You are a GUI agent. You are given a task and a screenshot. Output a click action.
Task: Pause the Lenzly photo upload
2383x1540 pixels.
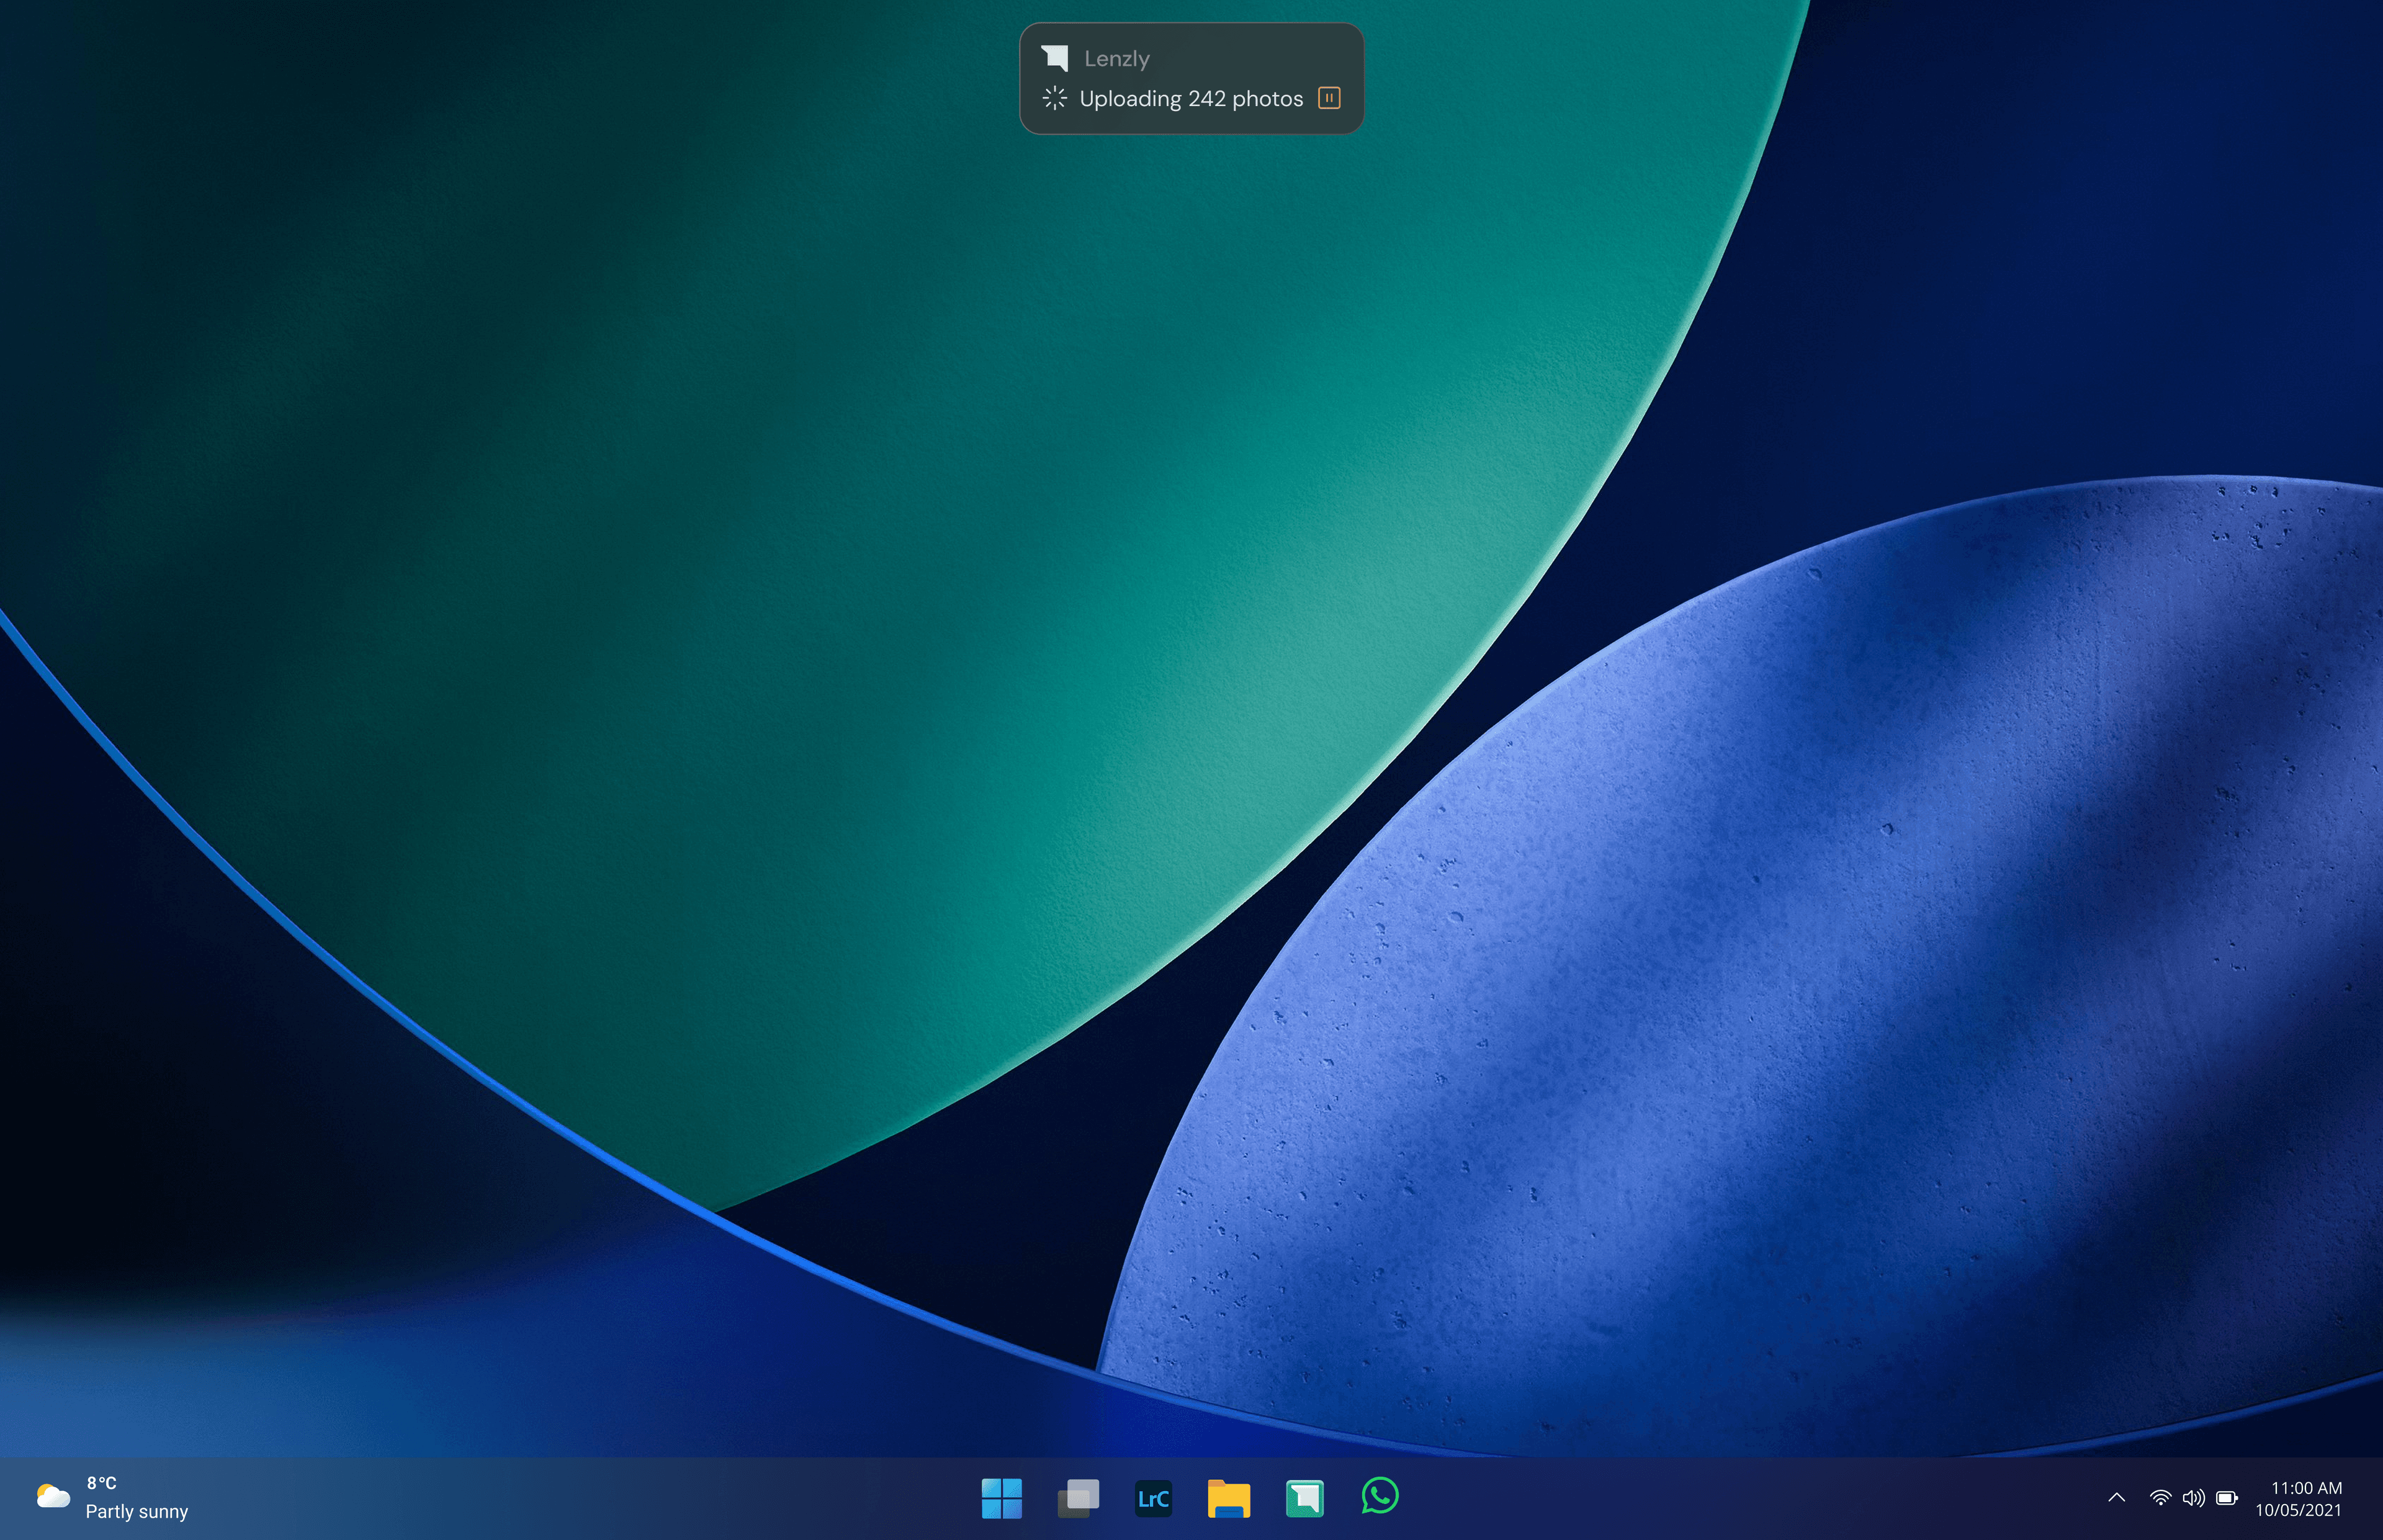[1329, 98]
